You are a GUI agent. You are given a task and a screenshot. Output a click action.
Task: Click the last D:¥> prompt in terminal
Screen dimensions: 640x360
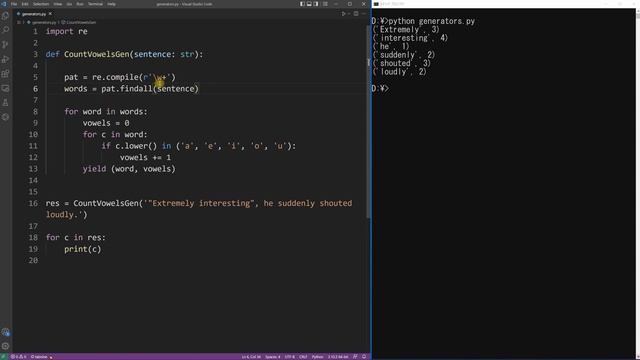click(x=380, y=89)
